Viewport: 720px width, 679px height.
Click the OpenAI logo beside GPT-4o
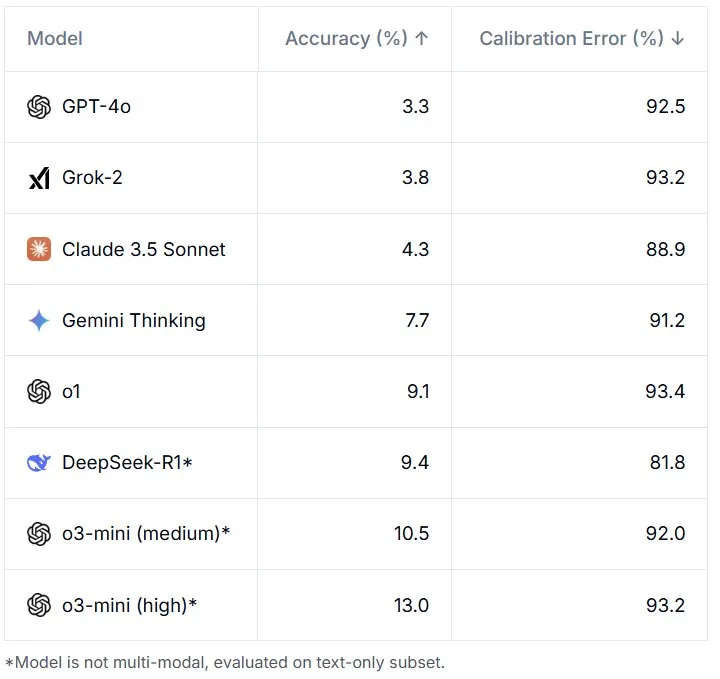(39, 107)
